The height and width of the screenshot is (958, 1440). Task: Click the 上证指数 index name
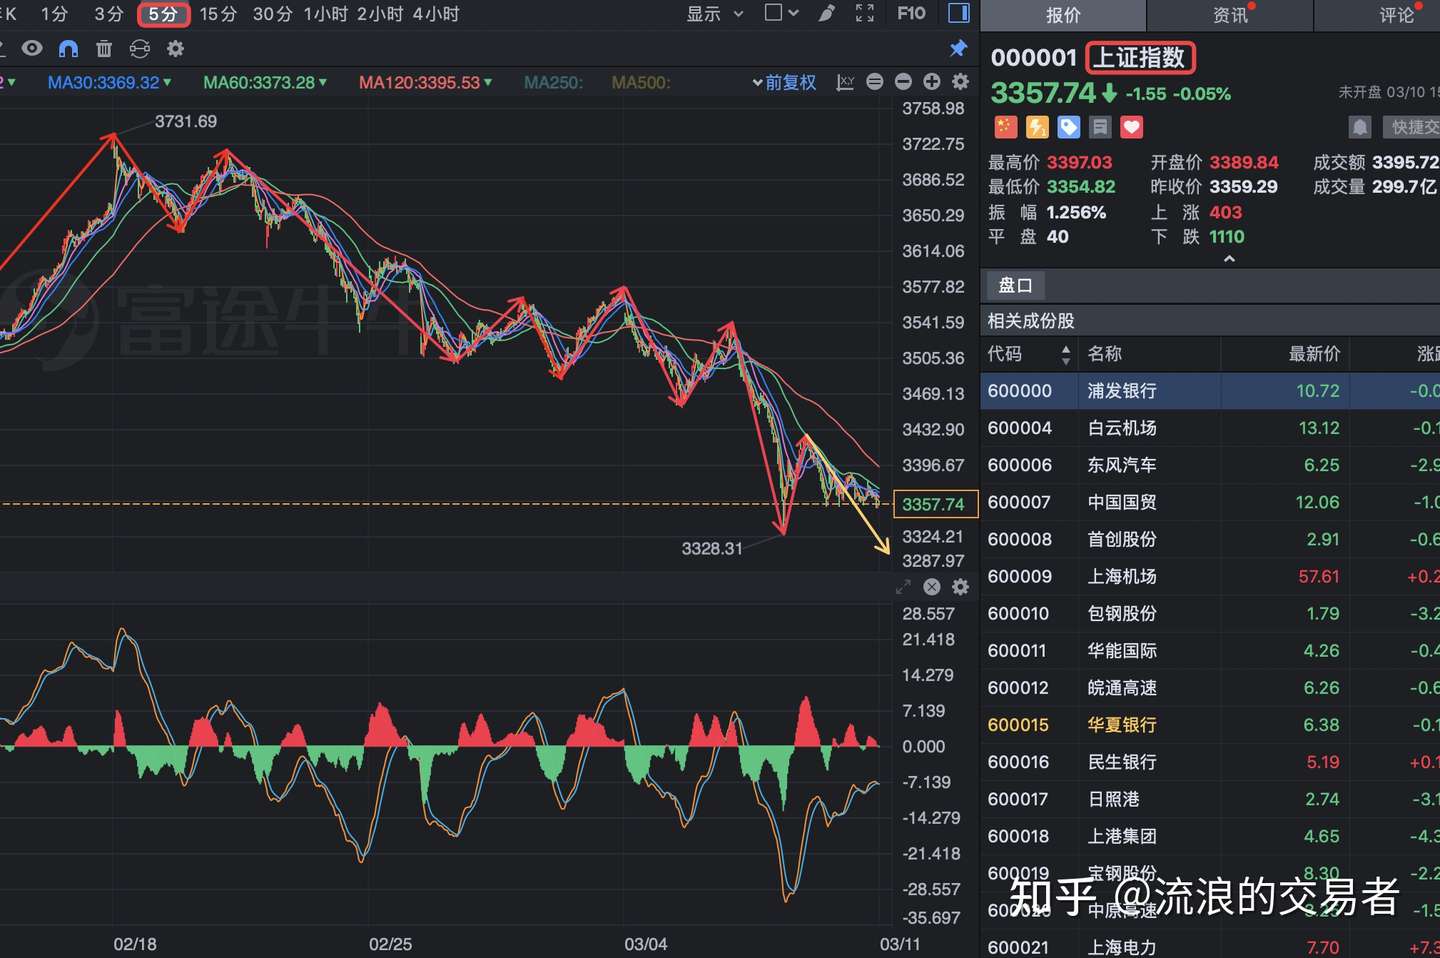[1140, 58]
